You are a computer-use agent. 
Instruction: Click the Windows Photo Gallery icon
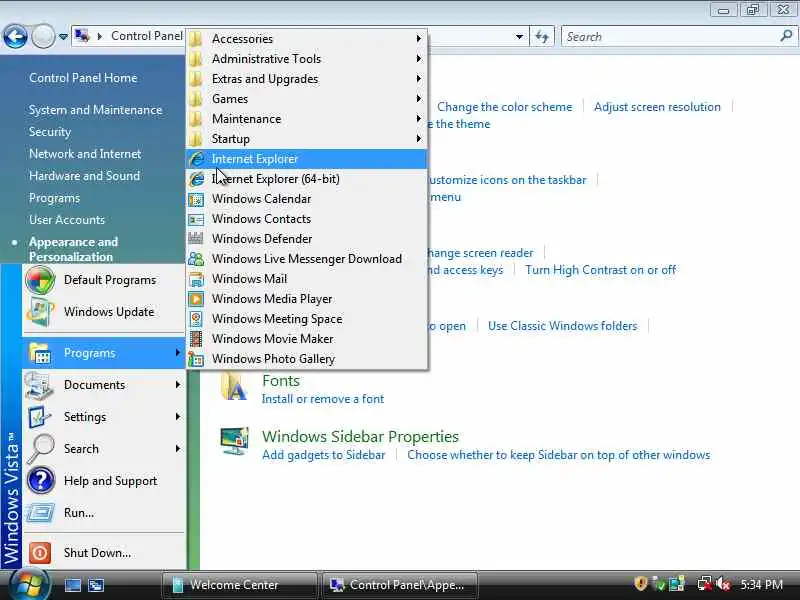tap(196, 359)
